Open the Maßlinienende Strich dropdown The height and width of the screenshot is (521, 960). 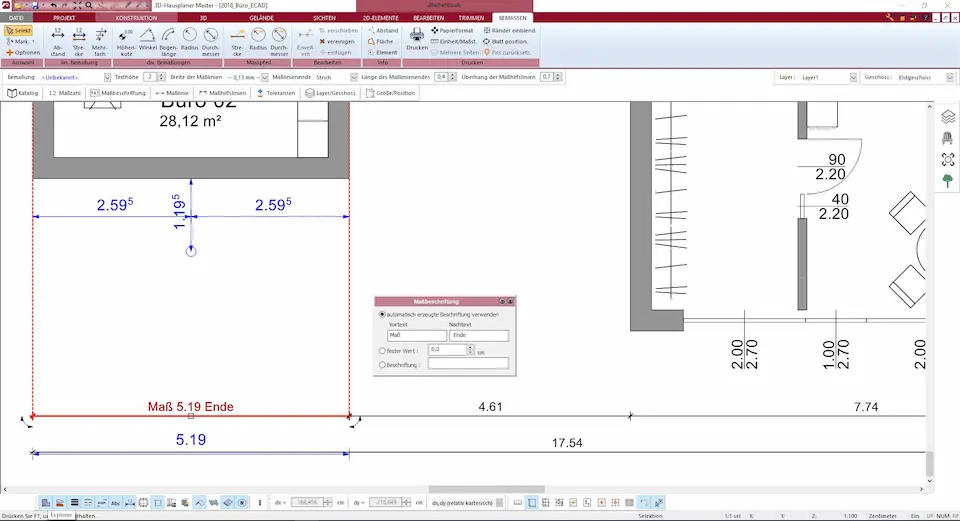click(x=353, y=78)
